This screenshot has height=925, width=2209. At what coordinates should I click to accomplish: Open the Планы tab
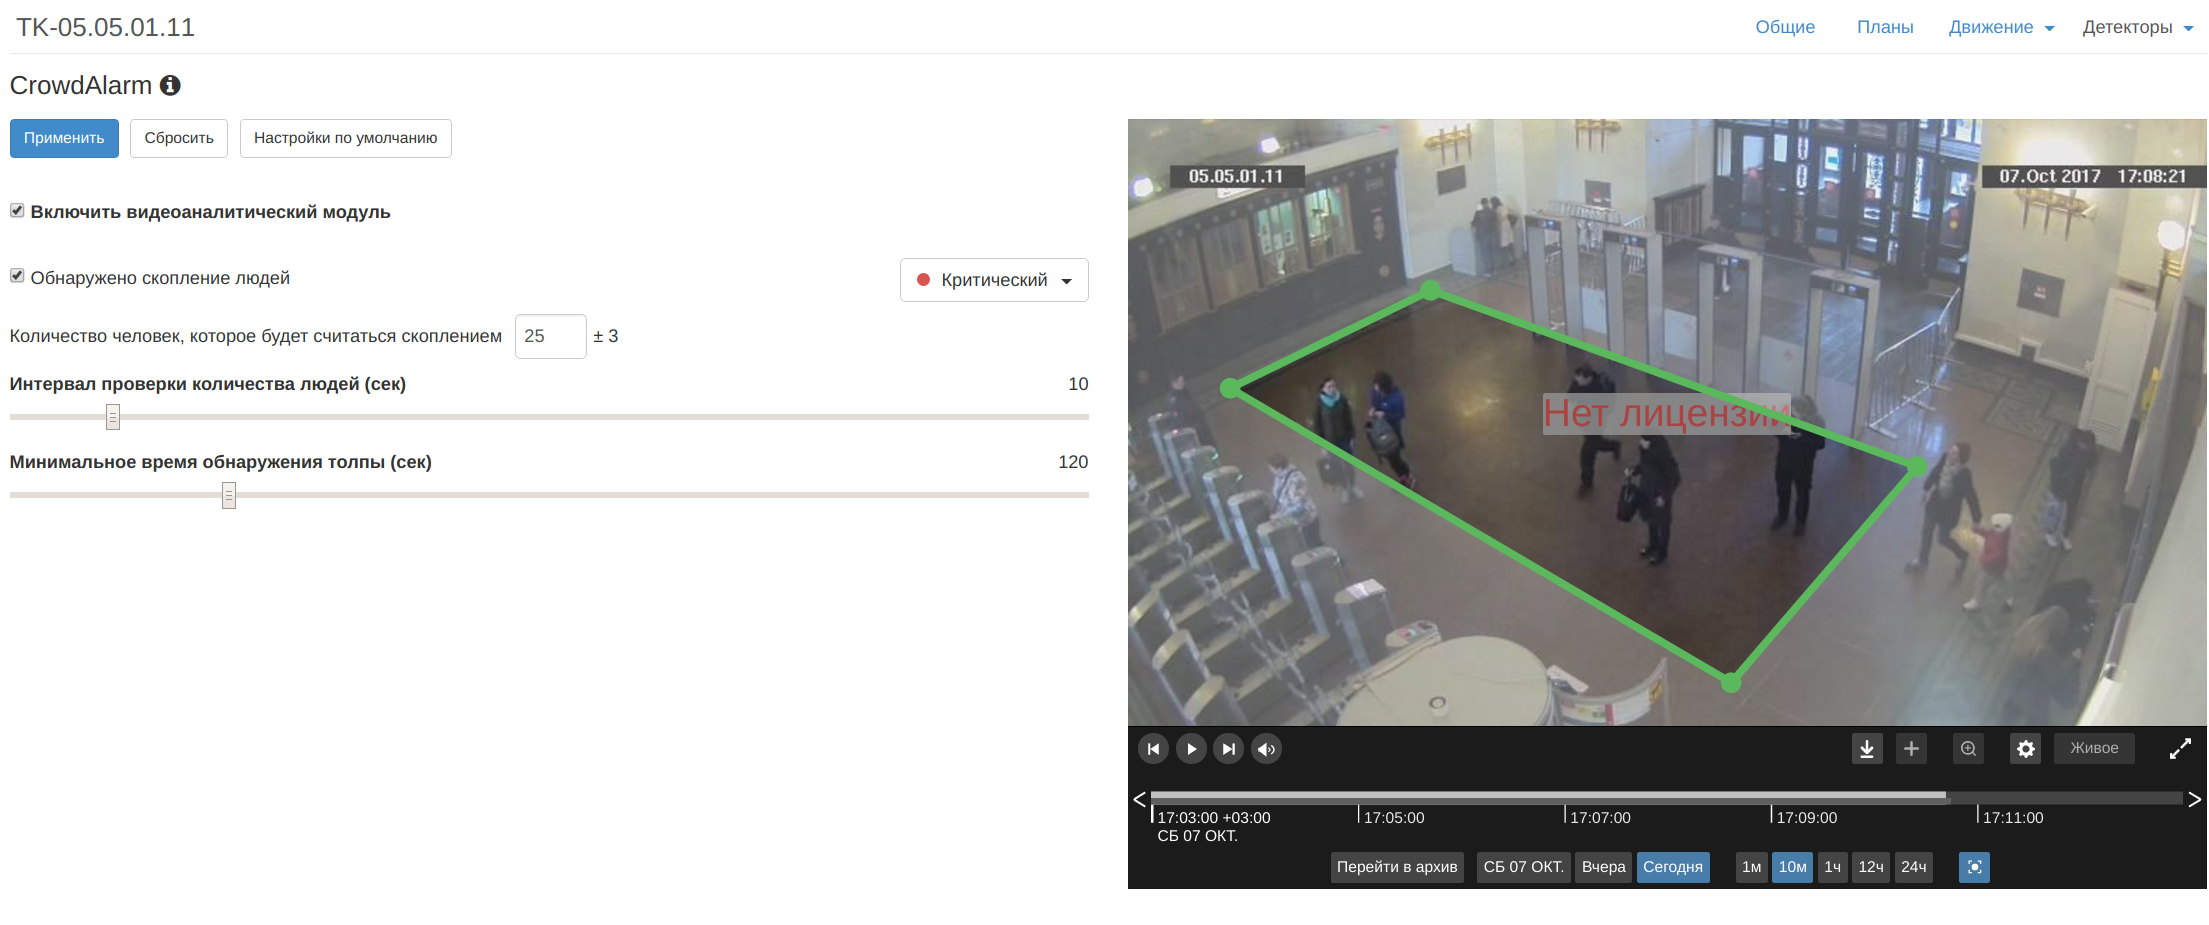pos(1885,28)
